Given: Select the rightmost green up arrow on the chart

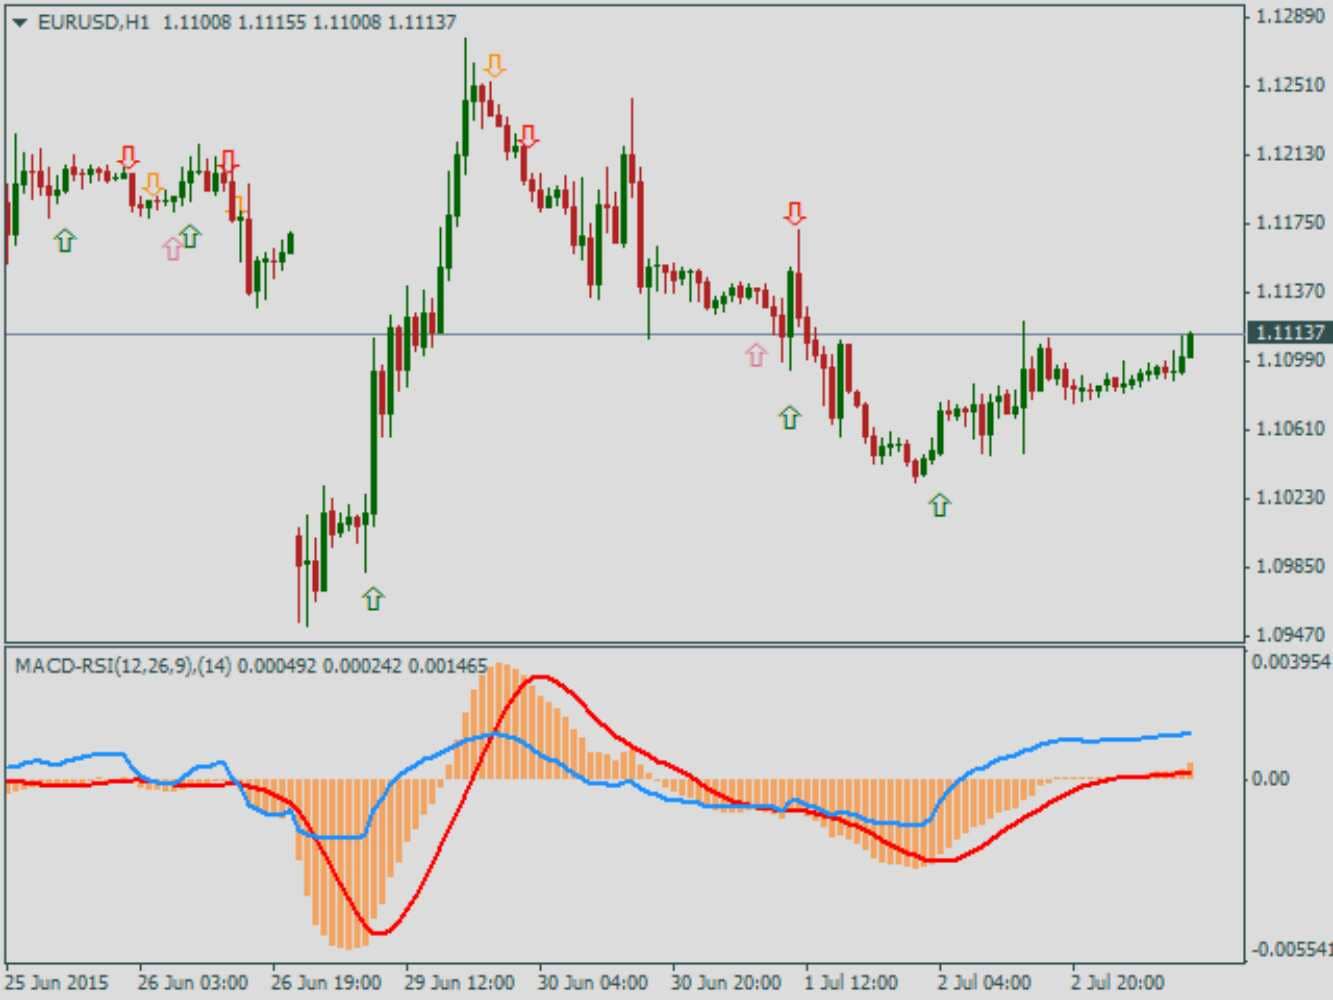Looking at the screenshot, I should click(x=939, y=505).
